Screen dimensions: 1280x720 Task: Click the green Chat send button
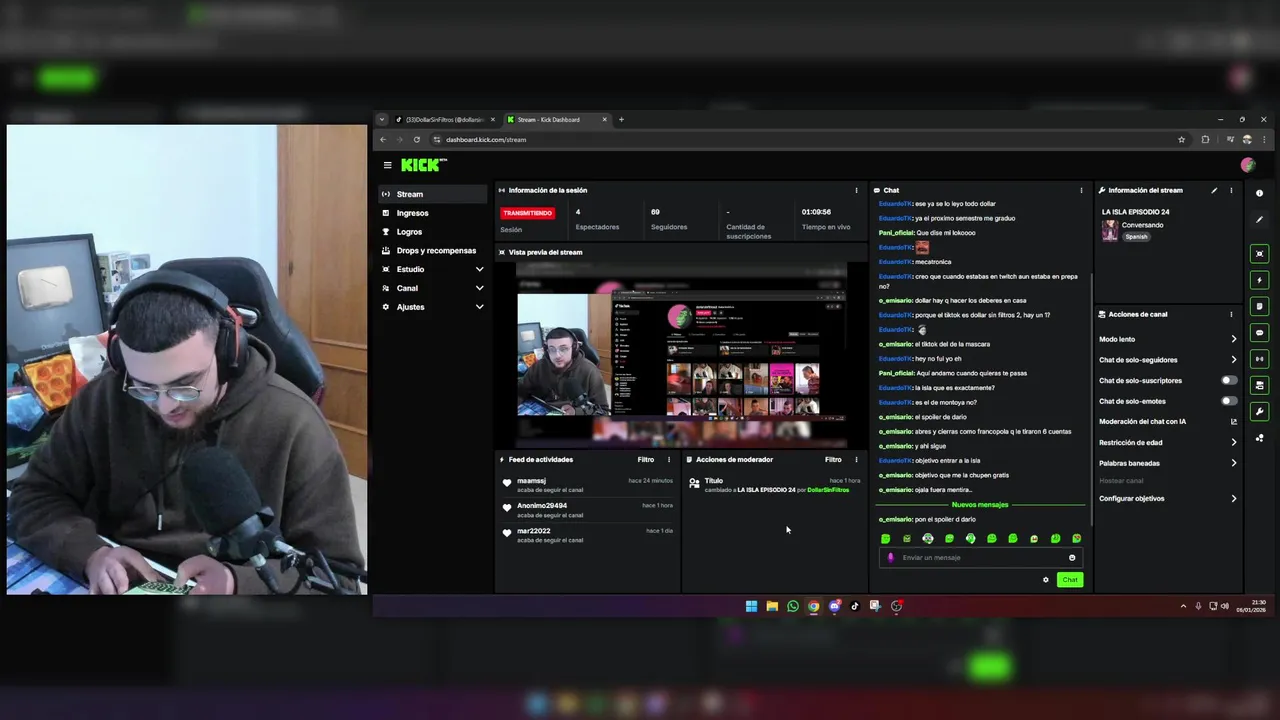pyautogui.click(x=1070, y=580)
